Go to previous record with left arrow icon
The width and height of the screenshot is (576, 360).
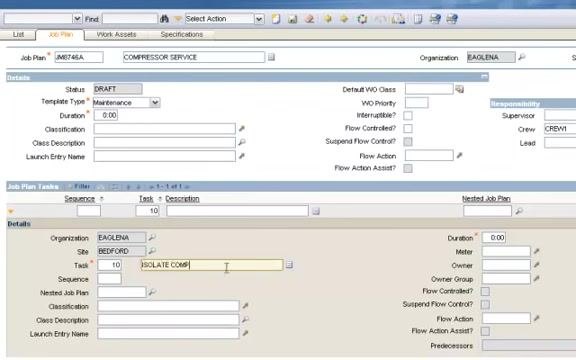[328, 19]
